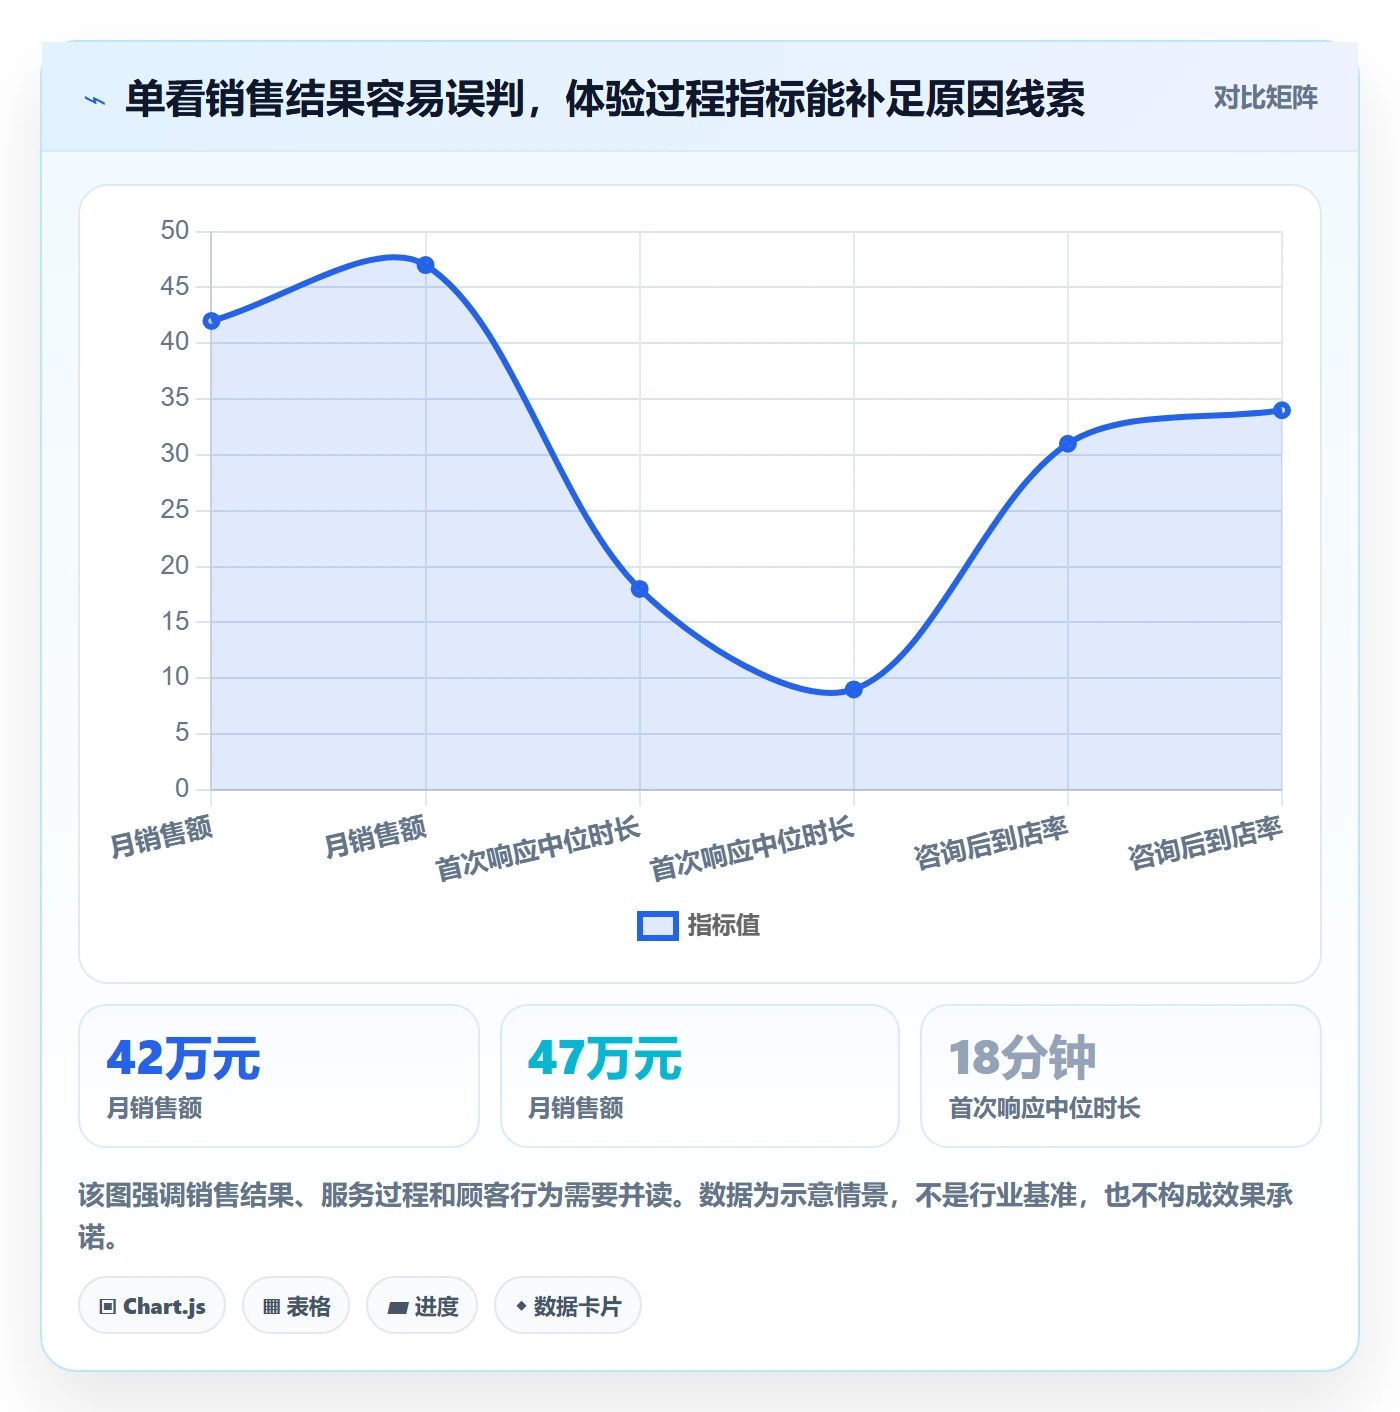Click the lowest data point at value 9
This screenshot has width=1400, height=1412.
854,689
